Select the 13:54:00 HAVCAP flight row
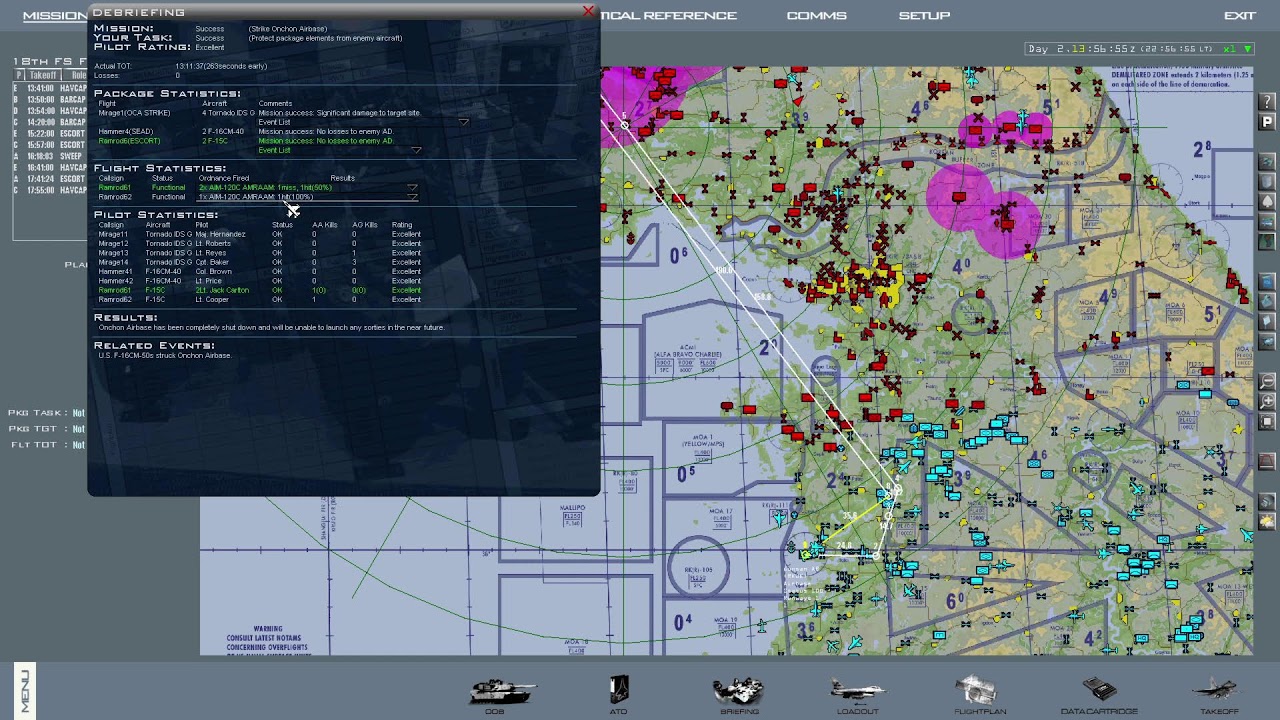Image resolution: width=1280 pixels, height=720 pixels. pos(50,110)
